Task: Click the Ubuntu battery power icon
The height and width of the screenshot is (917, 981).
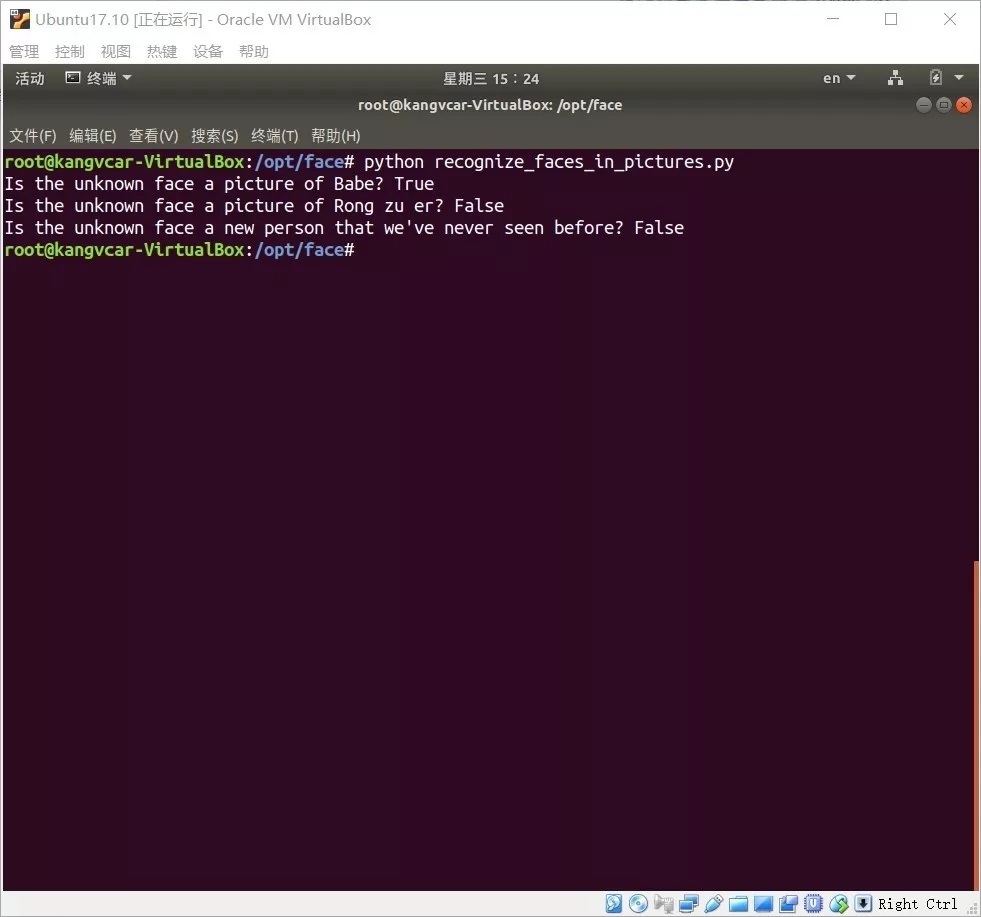Action: (x=935, y=78)
